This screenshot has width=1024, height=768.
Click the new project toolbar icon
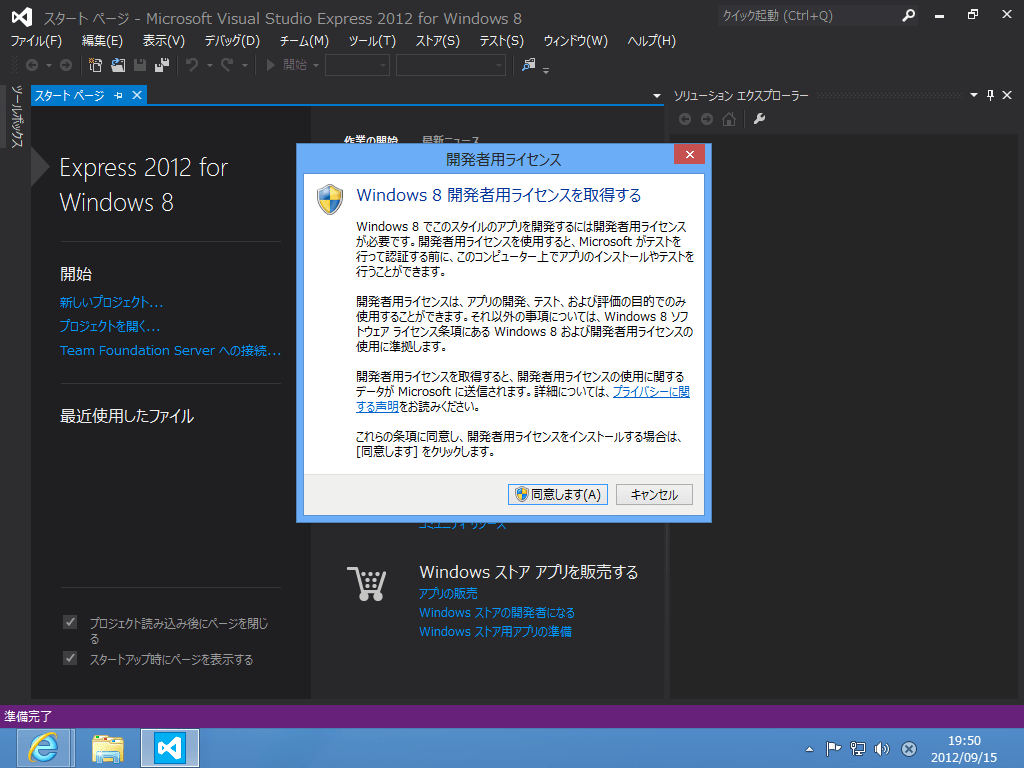pos(95,65)
